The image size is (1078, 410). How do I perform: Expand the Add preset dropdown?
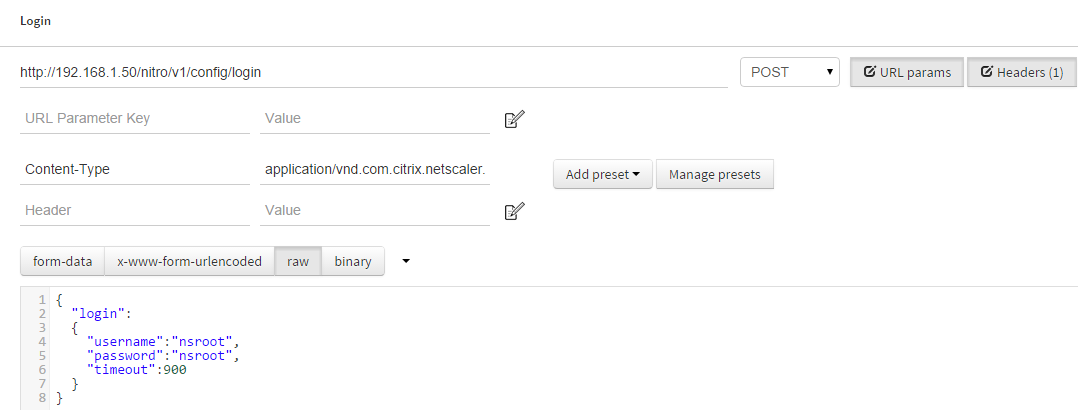[x=602, y=174]
